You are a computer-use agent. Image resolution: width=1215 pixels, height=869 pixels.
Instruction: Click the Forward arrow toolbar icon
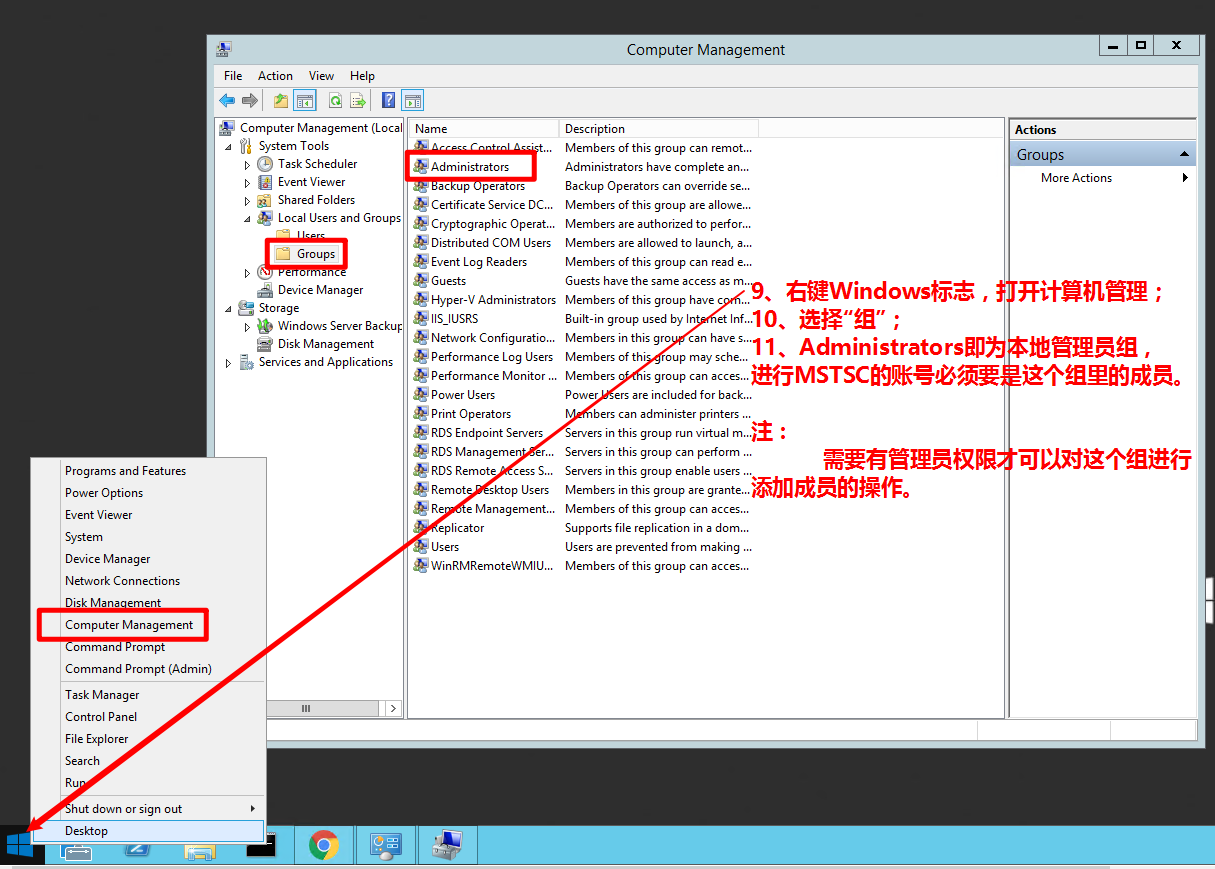(250, 100)
